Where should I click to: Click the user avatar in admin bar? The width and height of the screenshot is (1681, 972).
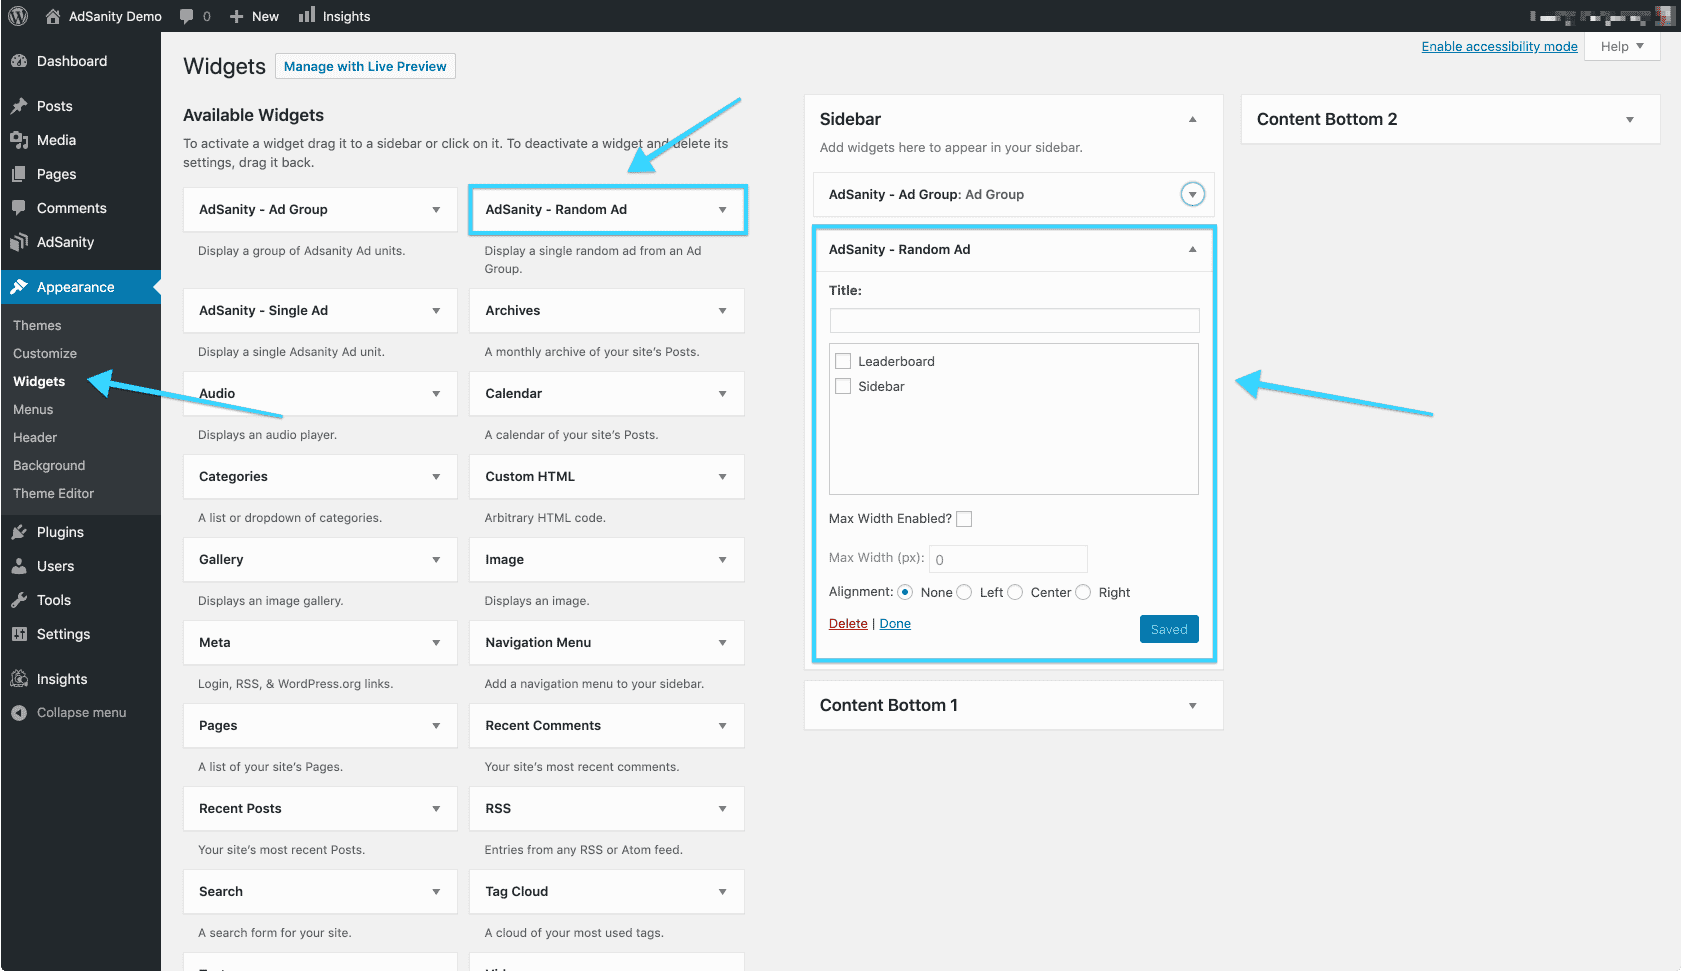tap(1664, 16)
